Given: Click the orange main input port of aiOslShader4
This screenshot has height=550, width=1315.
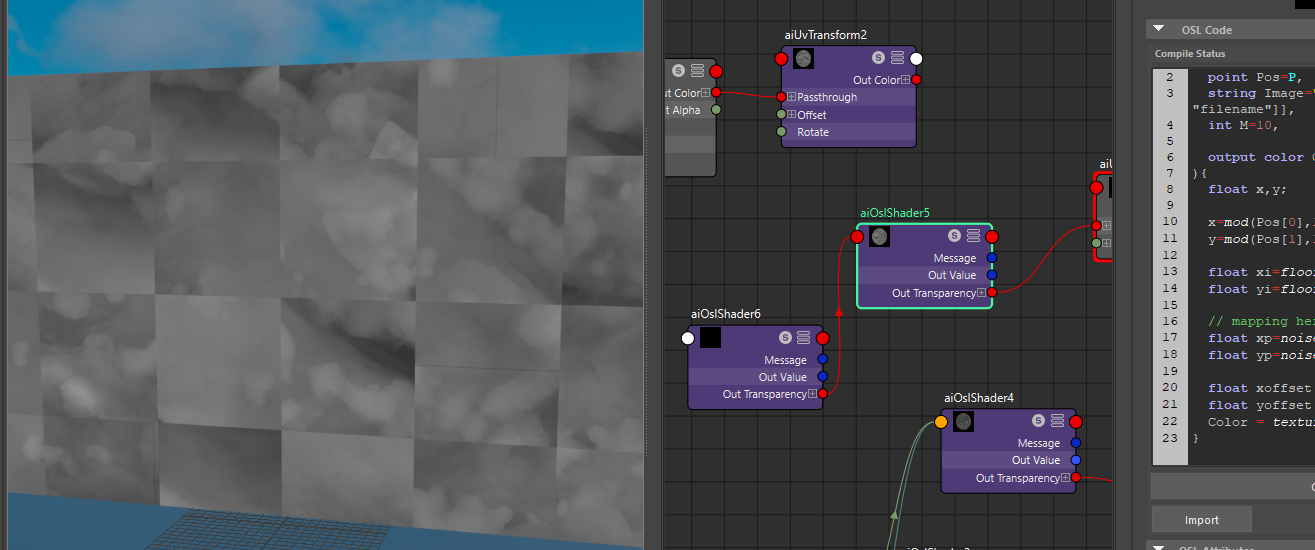Looking at the screenshot, I should click(x=941, y=422).
